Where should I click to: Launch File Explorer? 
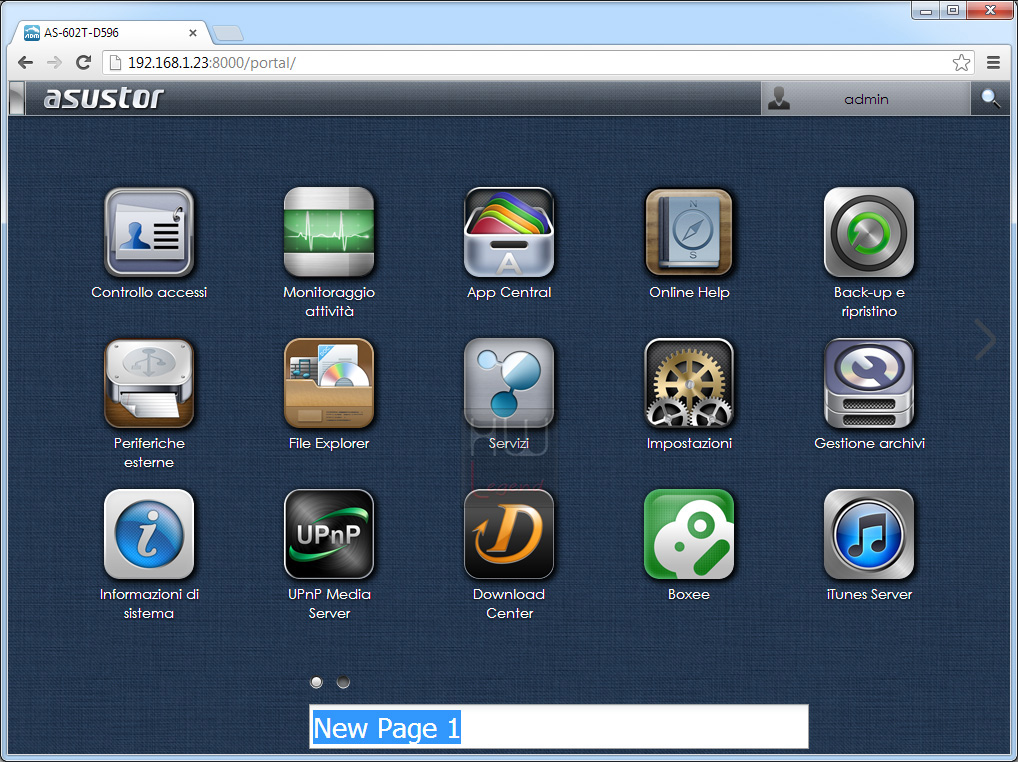[x=329, y=383]
